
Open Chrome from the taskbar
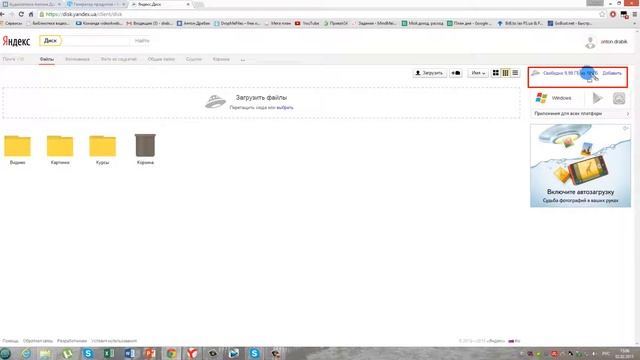[171, 353]
